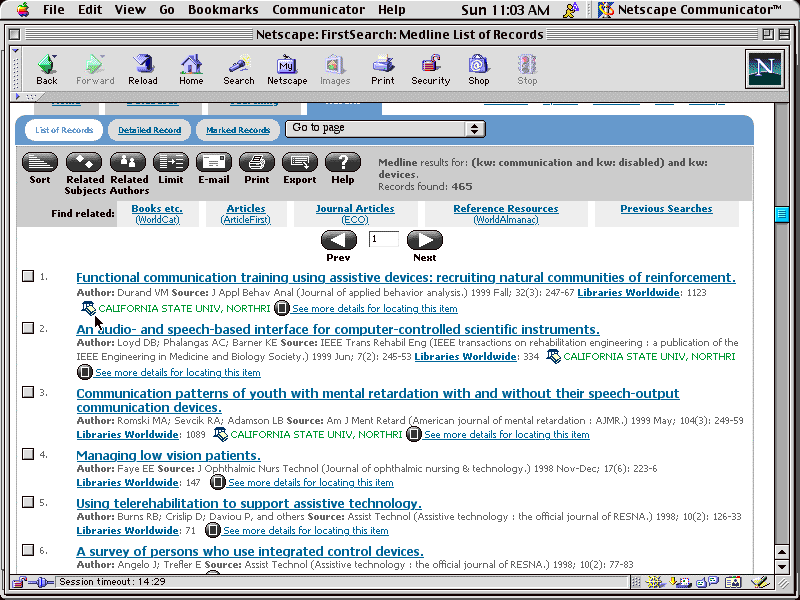Viewport: 800px width, 600px height.
Task: Open the View menu
Action: point(130,9)
